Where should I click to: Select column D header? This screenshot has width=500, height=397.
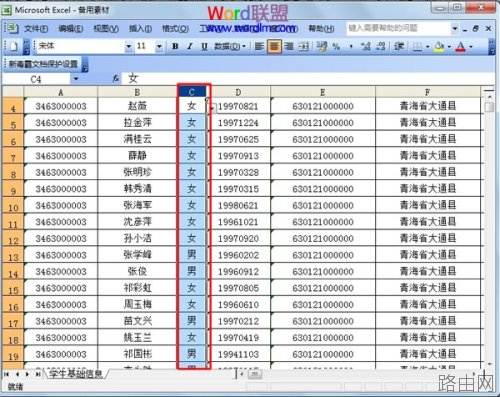point(238,92)
